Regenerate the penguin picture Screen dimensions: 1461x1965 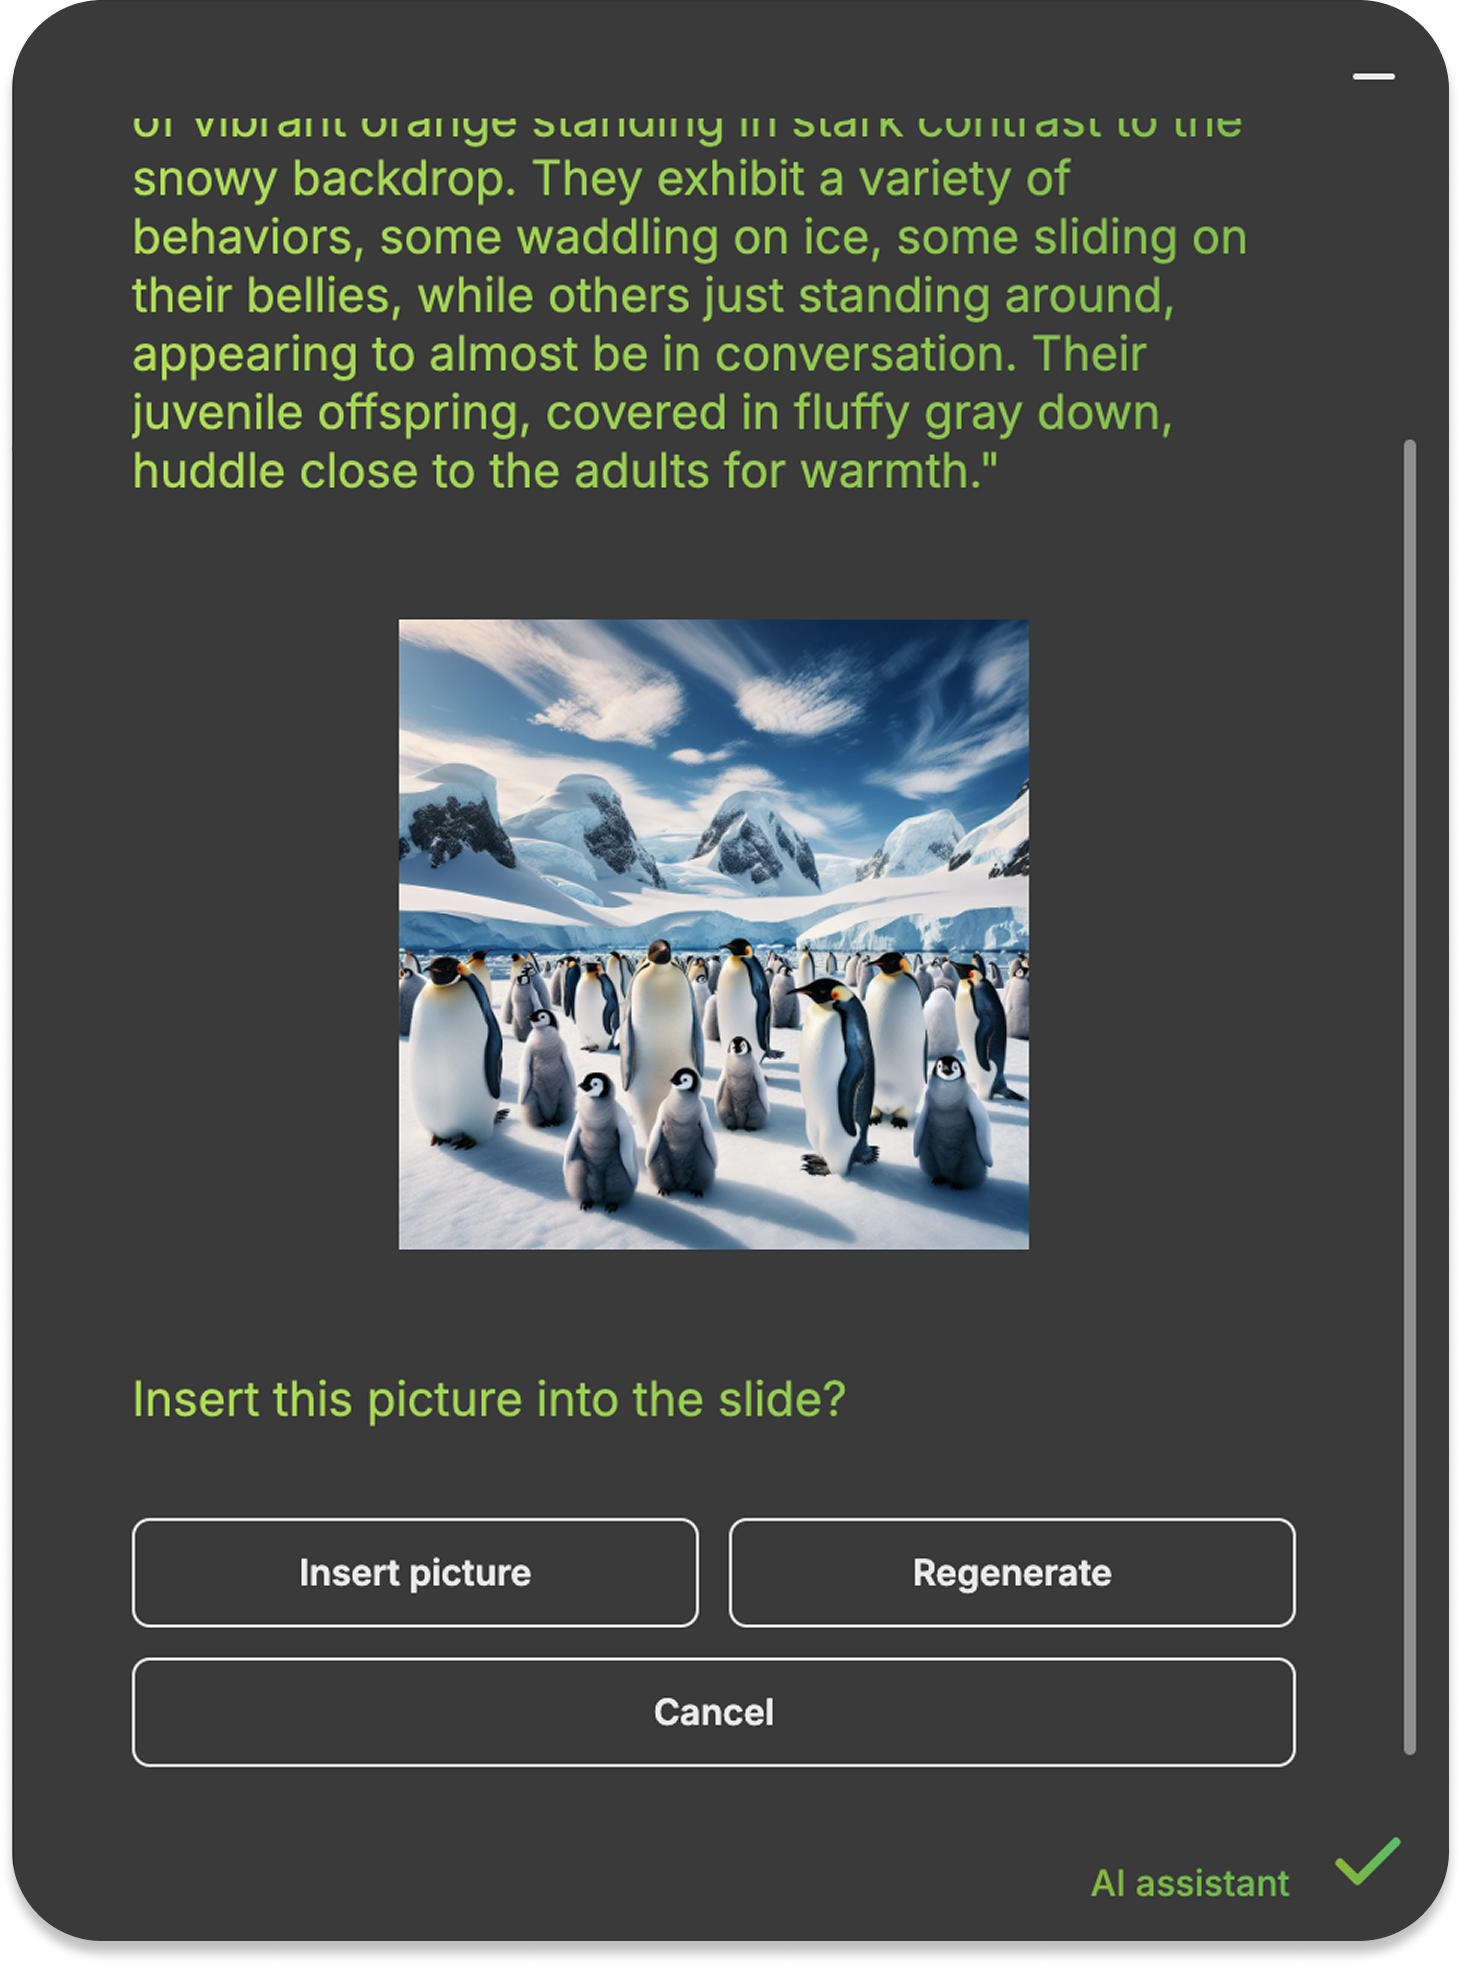coord(1012,1573)
